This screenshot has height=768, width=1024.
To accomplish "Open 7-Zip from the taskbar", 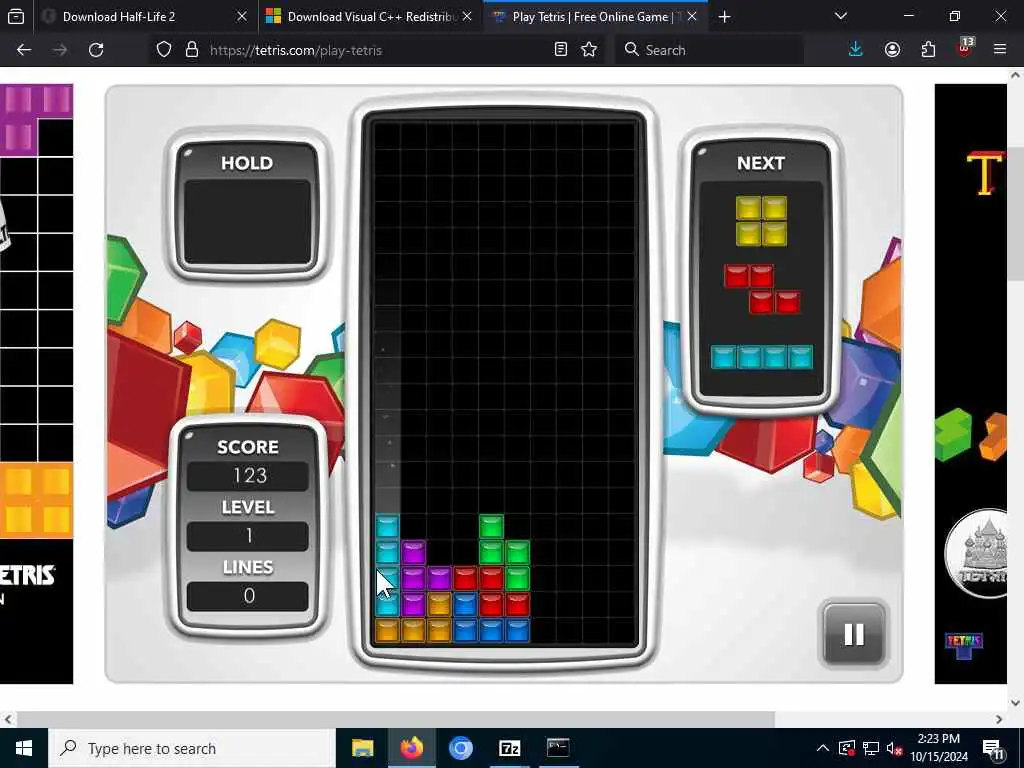I will 509,748.
